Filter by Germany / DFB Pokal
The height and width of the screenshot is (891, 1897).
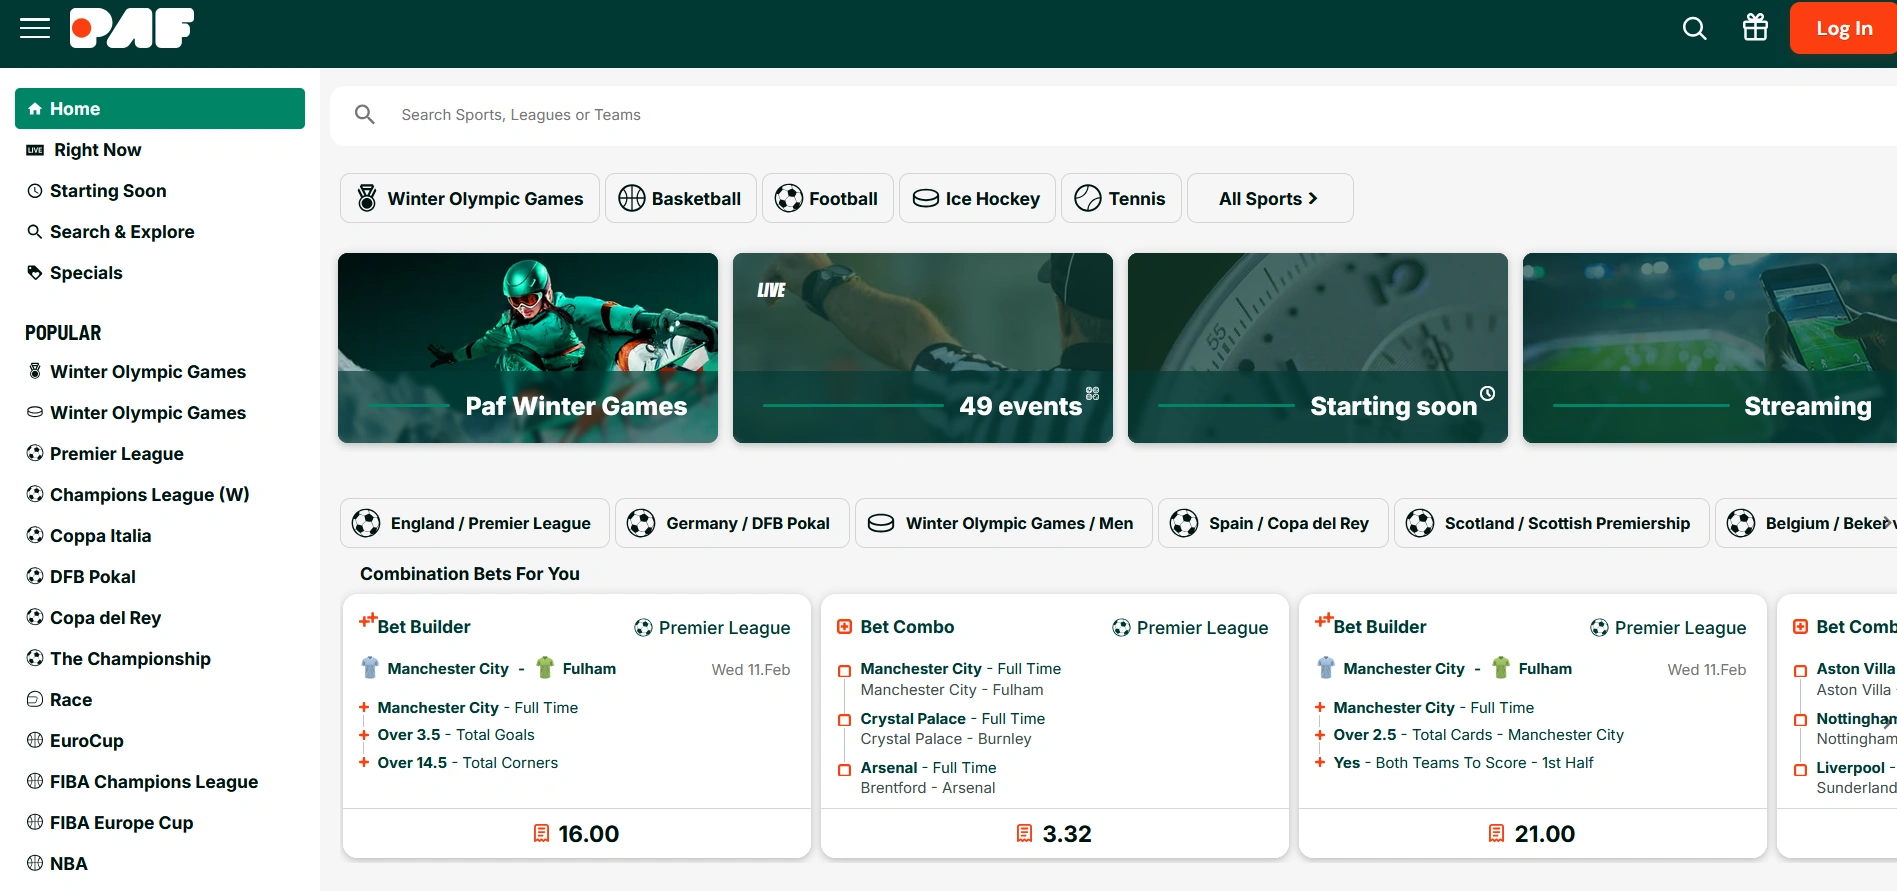(732, 523)
